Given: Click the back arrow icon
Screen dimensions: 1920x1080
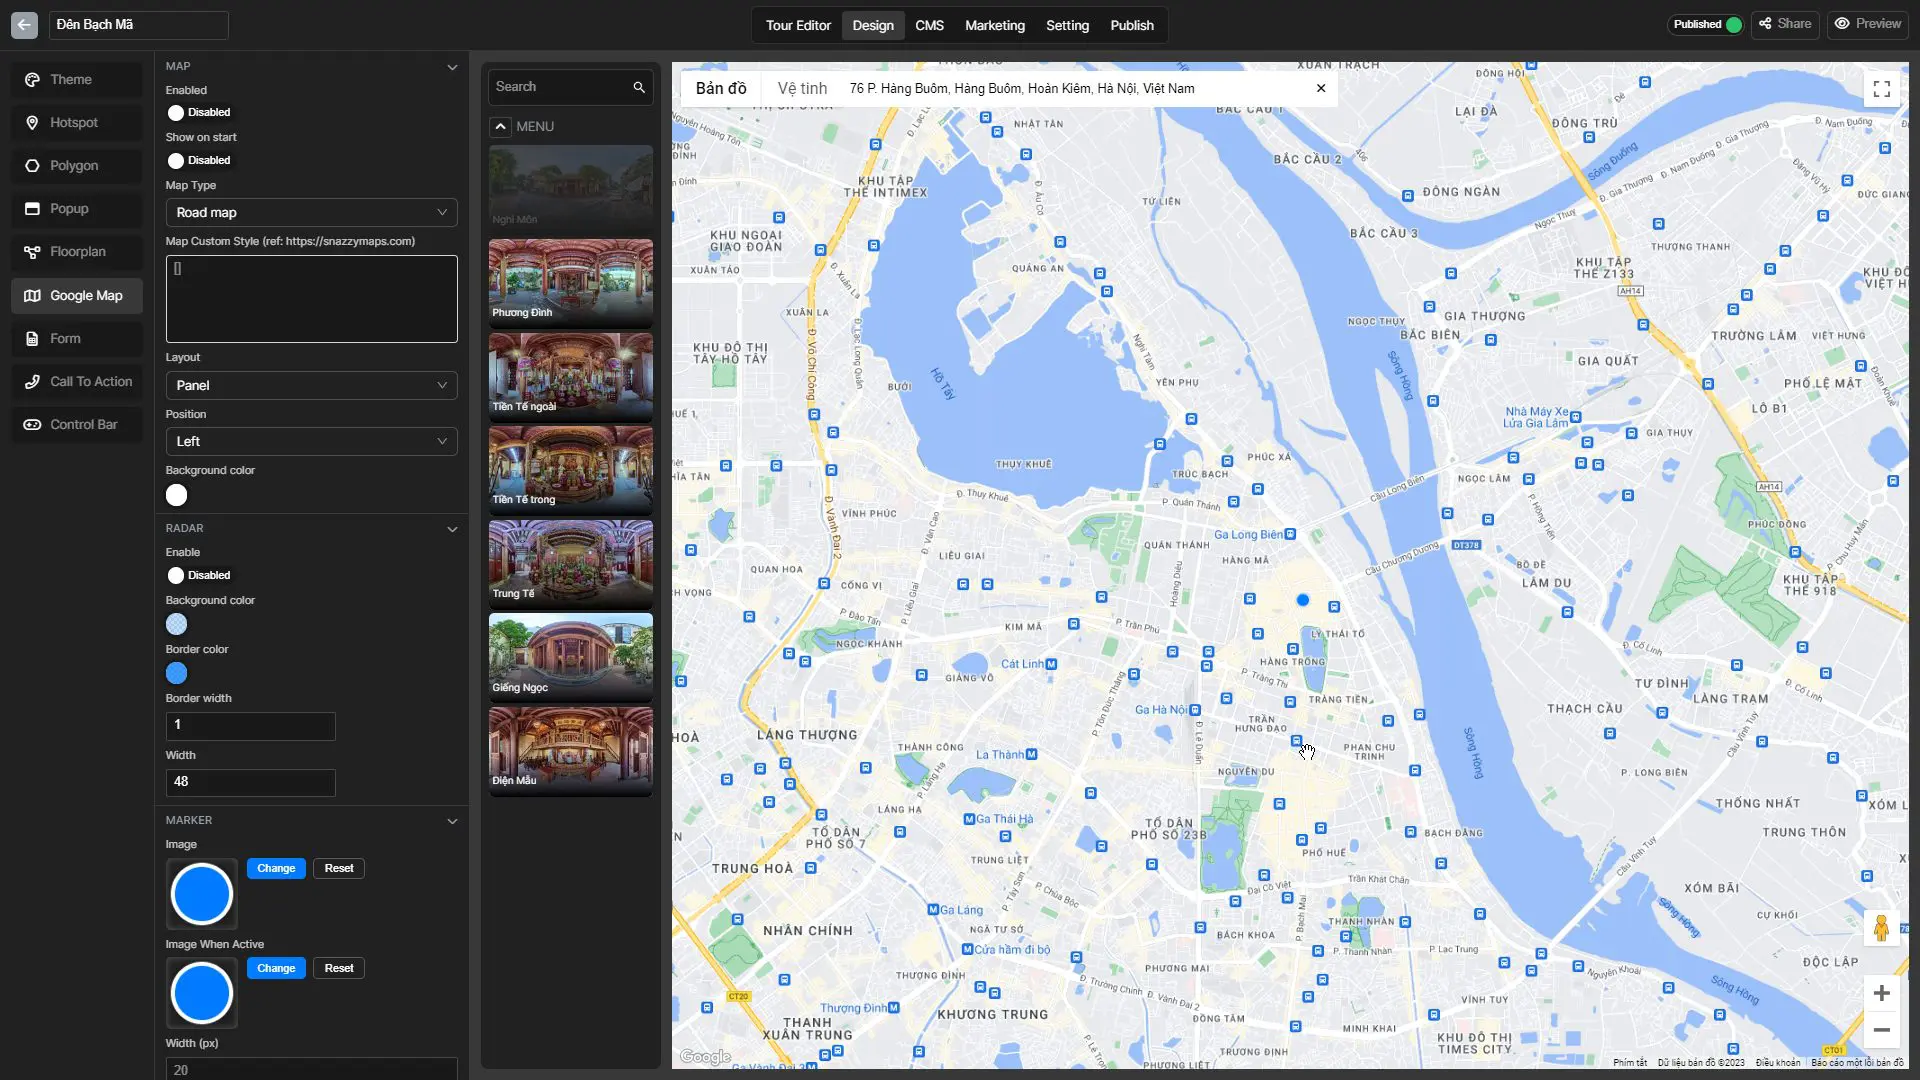Looking at the screenshot, I should coord(24,25).
